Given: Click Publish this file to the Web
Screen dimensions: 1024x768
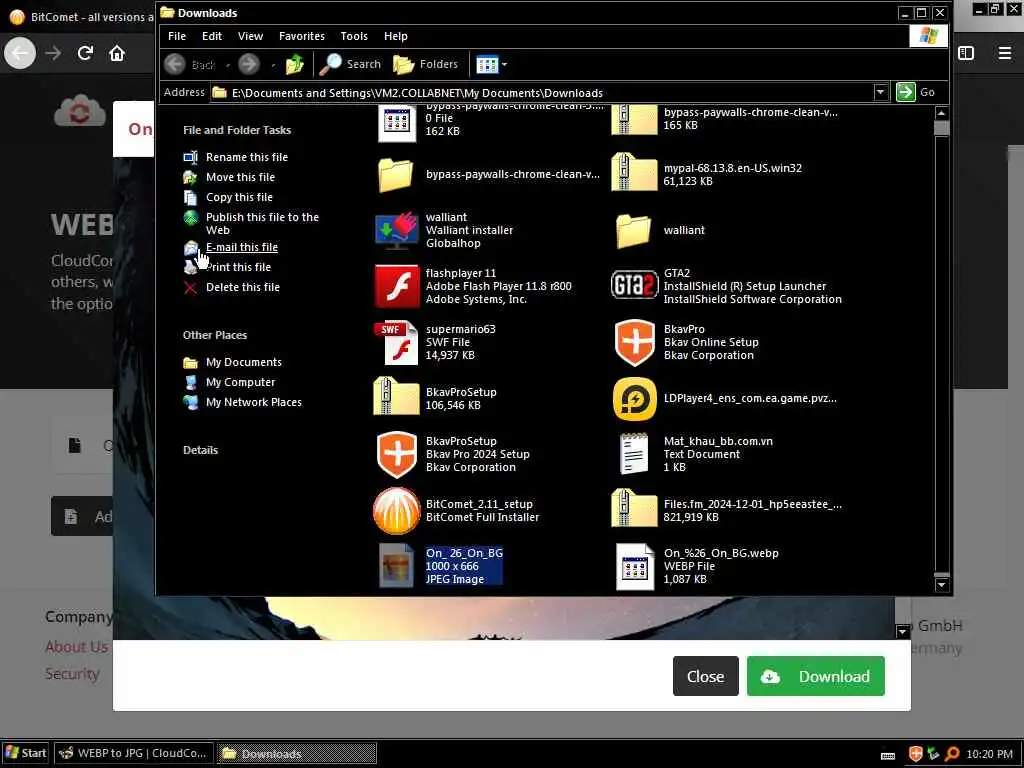Looking at the screenshot, I should point(262,223).
